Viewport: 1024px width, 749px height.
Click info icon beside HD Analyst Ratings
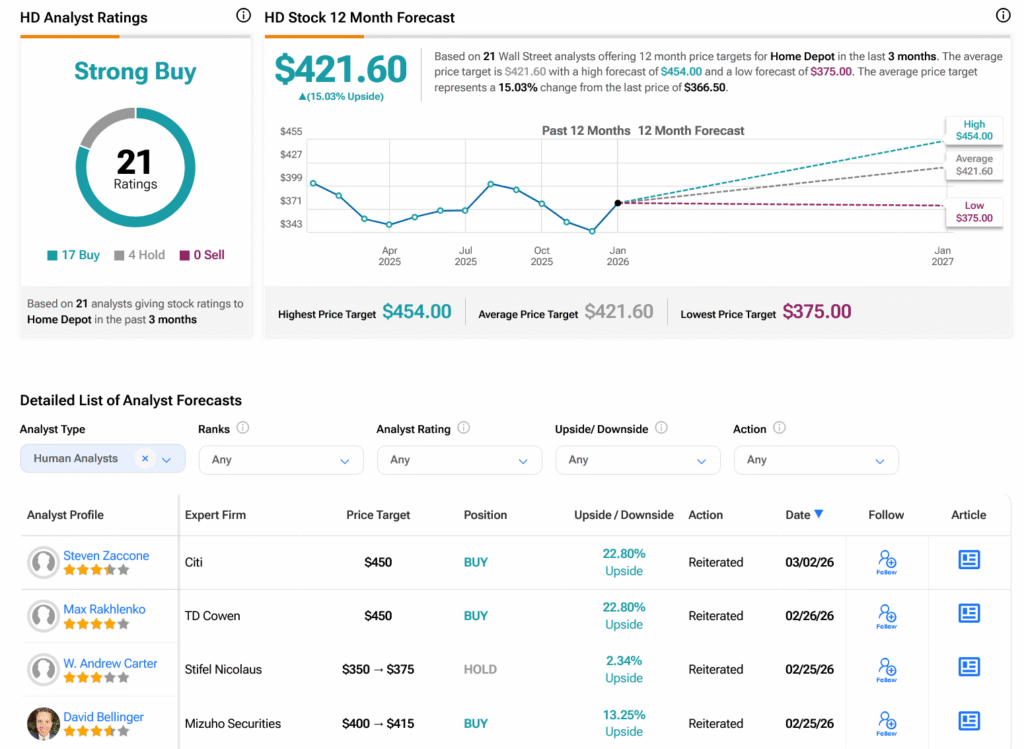(x=243, y=16)
